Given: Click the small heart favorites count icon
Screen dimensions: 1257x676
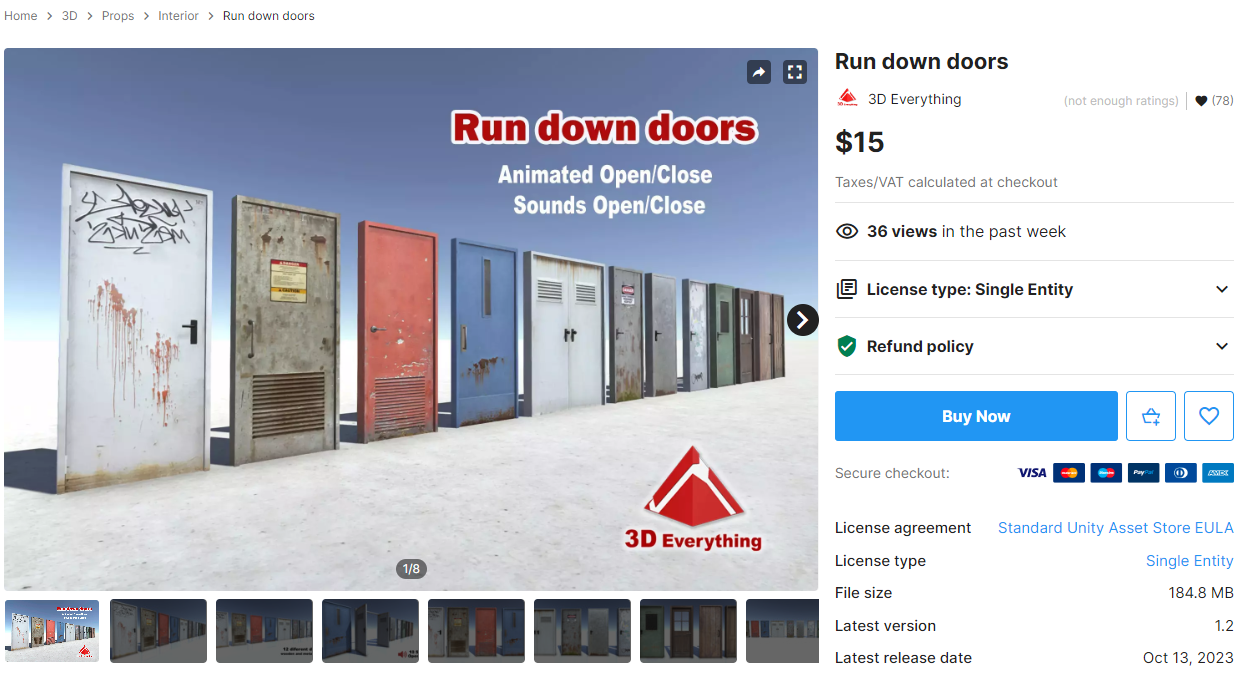Looking at the screenshot, I should point(1201,101).
